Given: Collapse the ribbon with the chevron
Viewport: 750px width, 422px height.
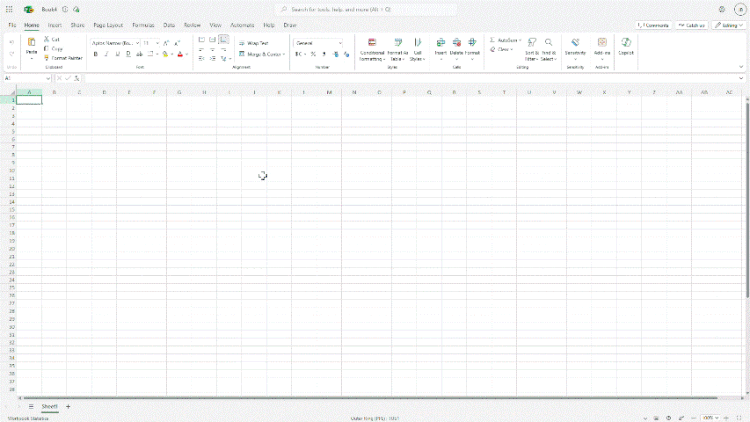Looking at the screenshot, I should (741, 67).
